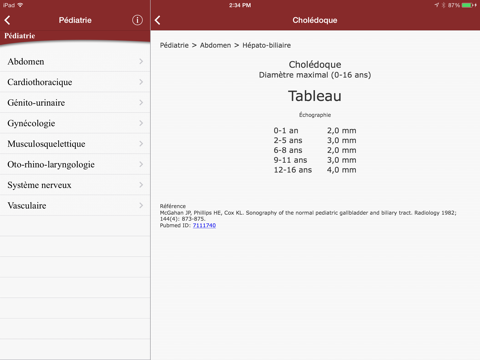Tap the 12-16 ans age row
The image size is (480, 360).
(315, 170)
